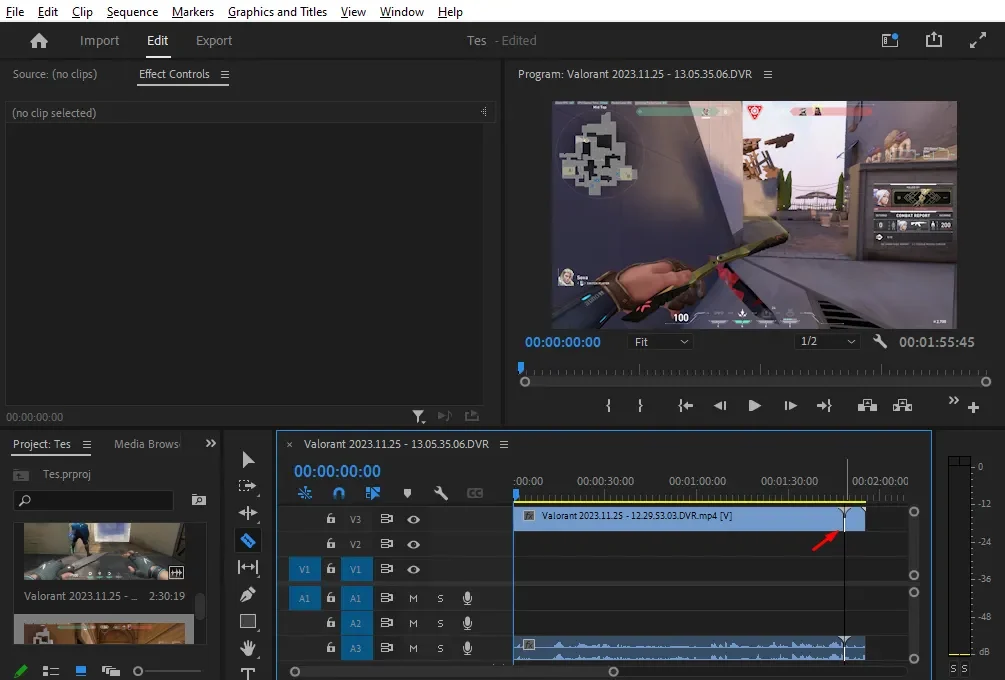Image resolution: width=1005 pixels, height=680 pixels.
Task: Click Mark In button in Program monitor
Action: pyautogui.click(x=608, y=406)
